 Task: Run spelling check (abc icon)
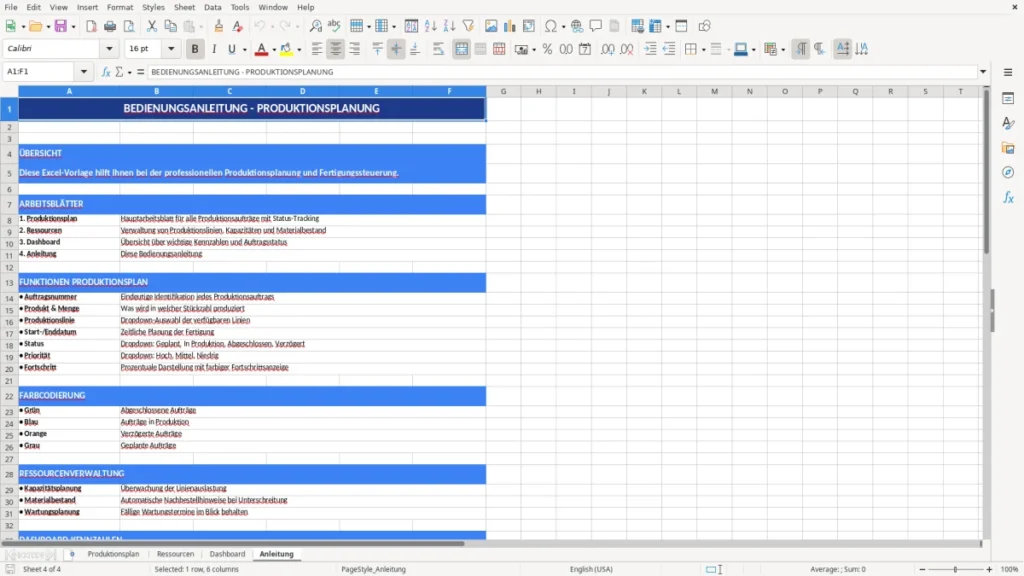334,26
